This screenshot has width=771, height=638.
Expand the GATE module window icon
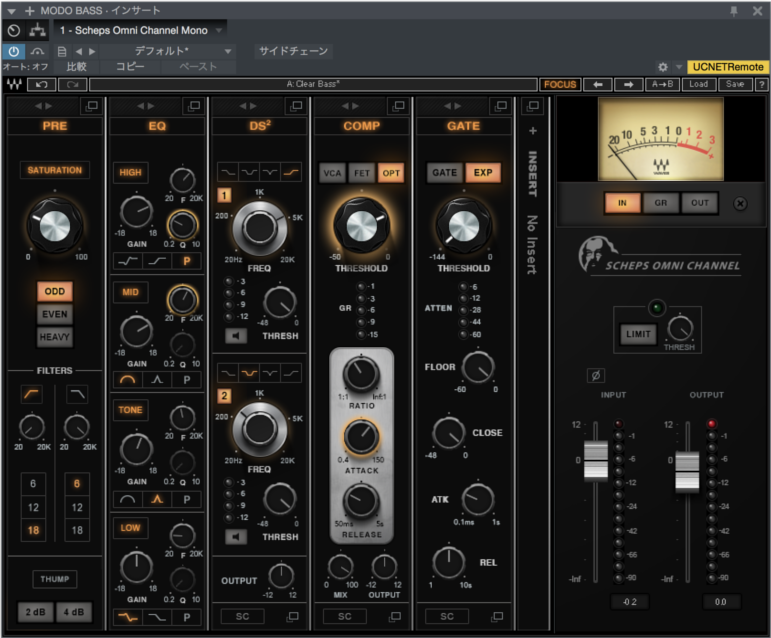pyautogui.click(x=501, y=105)
